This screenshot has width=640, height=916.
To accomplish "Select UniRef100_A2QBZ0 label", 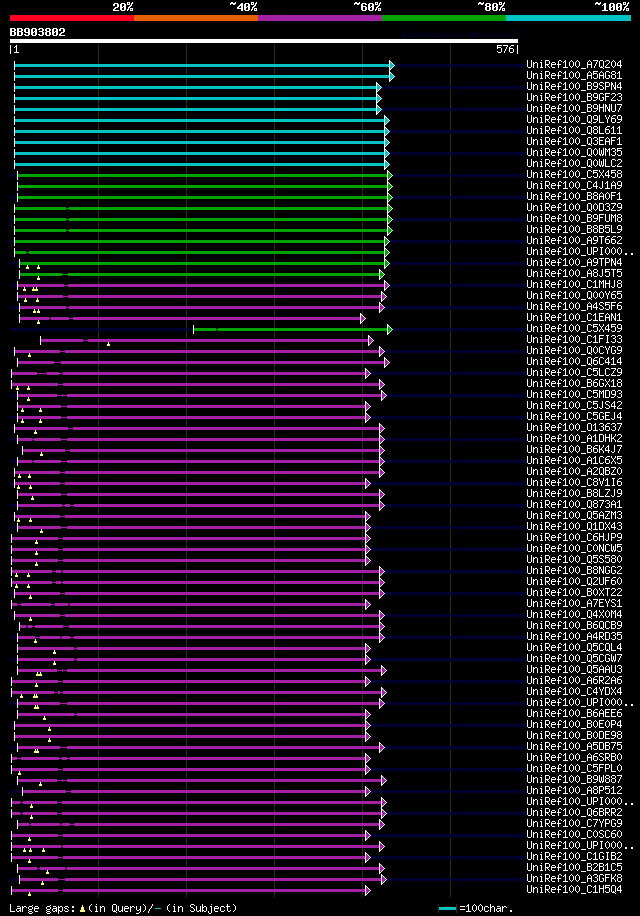I will (x=574, y=471).
